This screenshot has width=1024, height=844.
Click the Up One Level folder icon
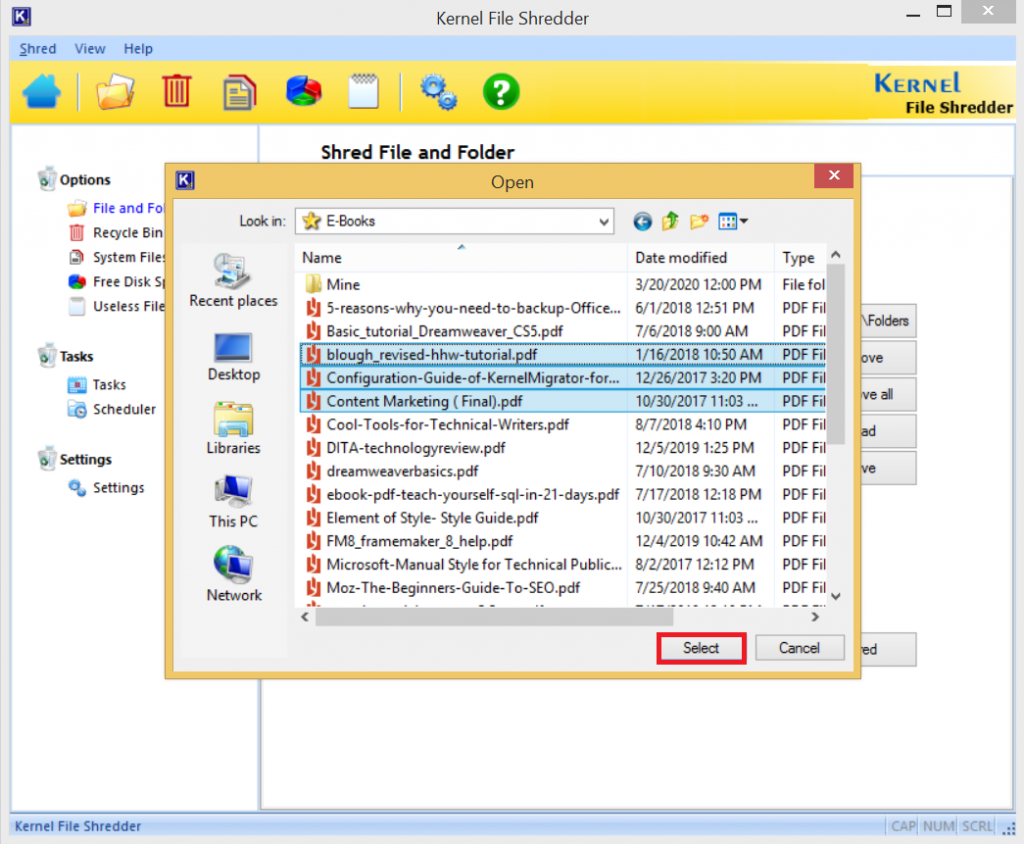[670, 221]
